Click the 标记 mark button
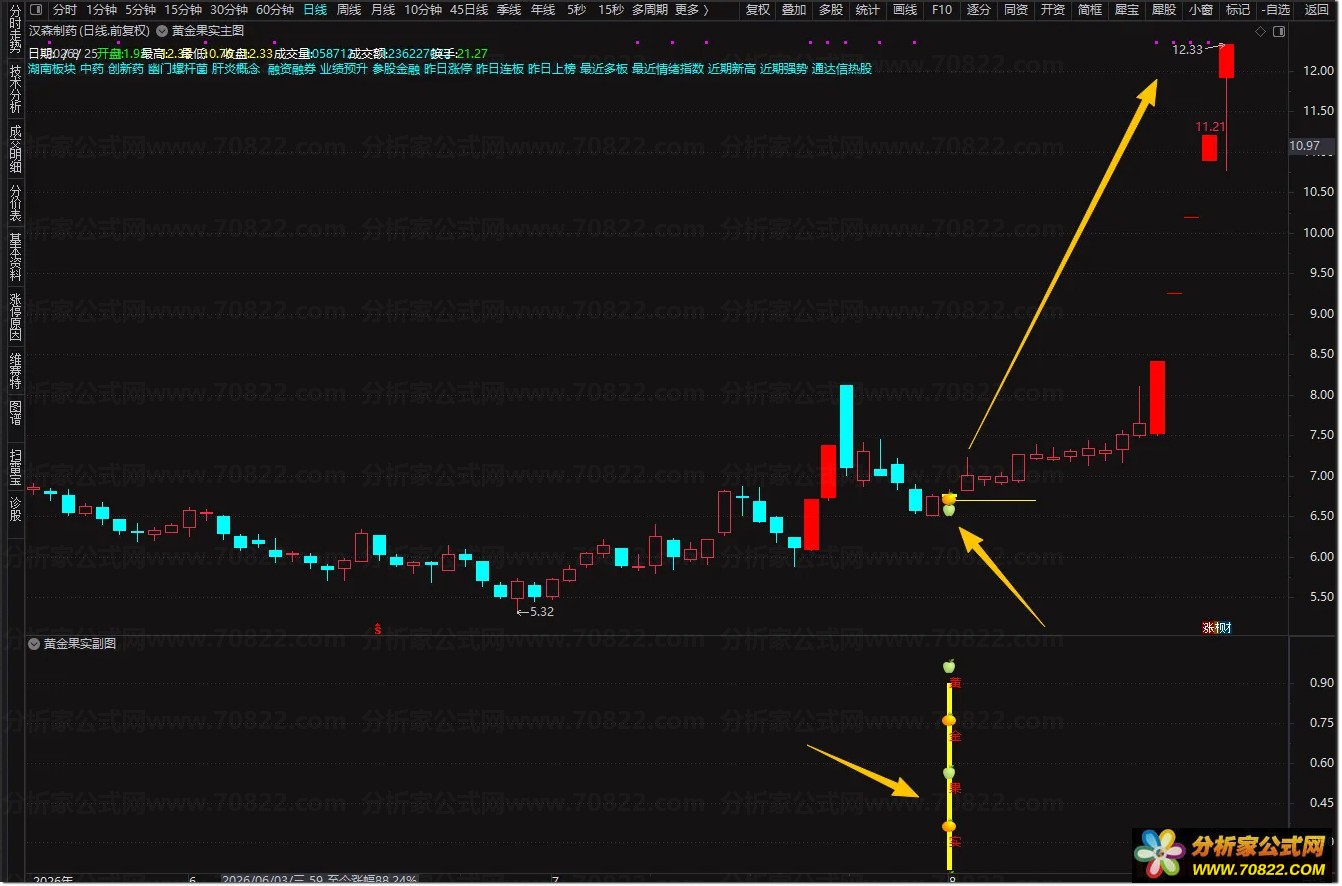1342x886 pixels. (x=1238, y=10)
